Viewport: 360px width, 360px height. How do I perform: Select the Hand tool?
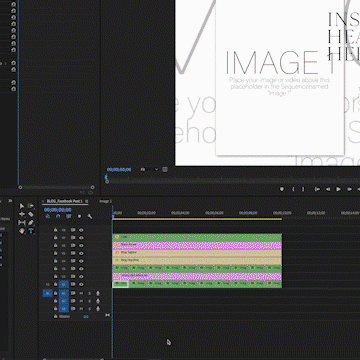pos(22,231)
